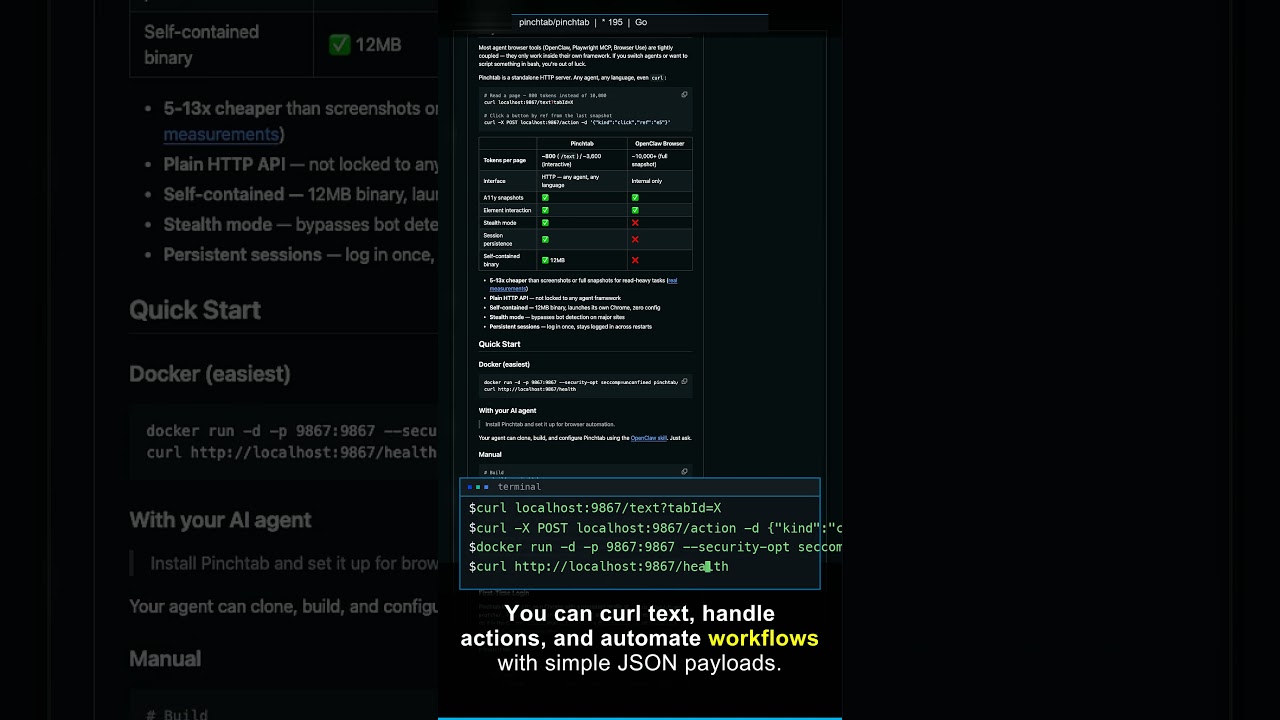Open the real measurements link

coord(583,284)
